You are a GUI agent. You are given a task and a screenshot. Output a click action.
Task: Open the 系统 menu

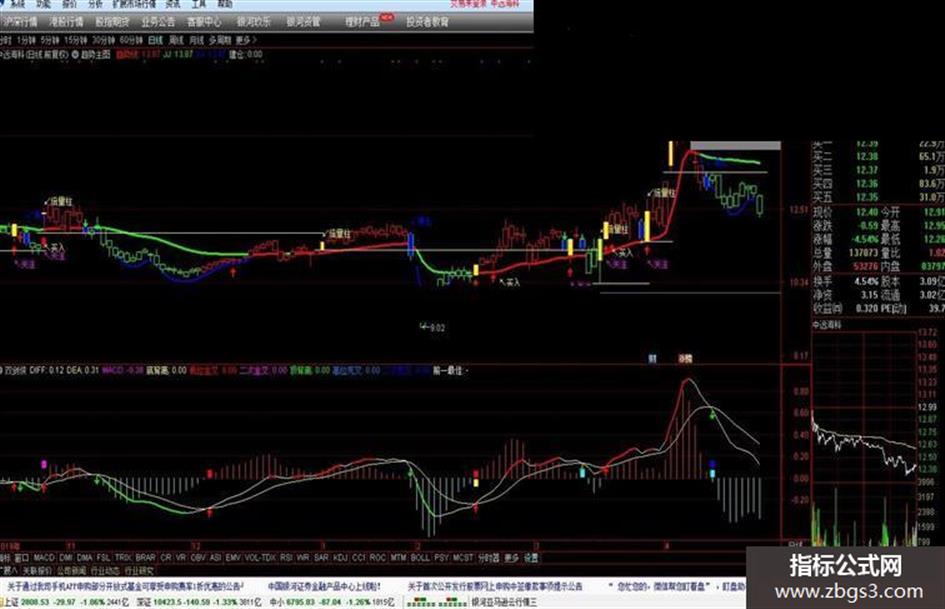coord(17,4)
